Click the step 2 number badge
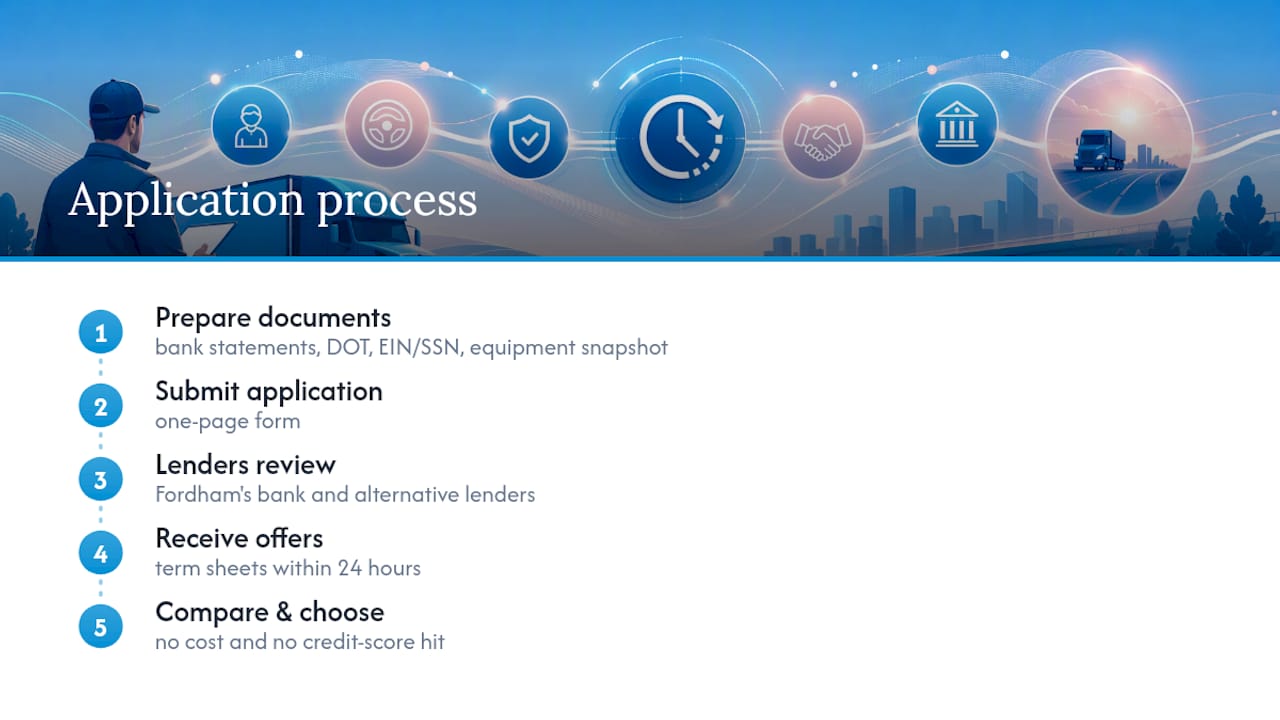The image size is (1280, 720). 101,407
